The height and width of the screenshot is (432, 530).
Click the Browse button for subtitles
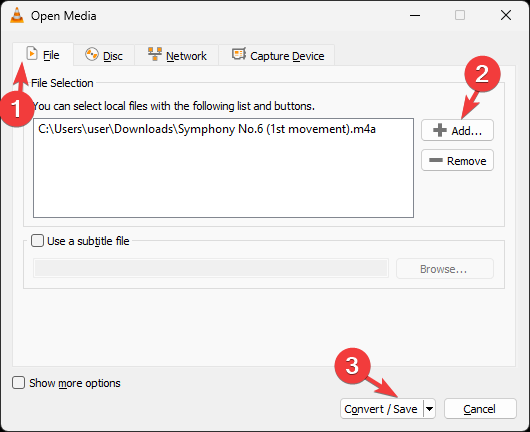pyautogui.click(x=444, y=269)
